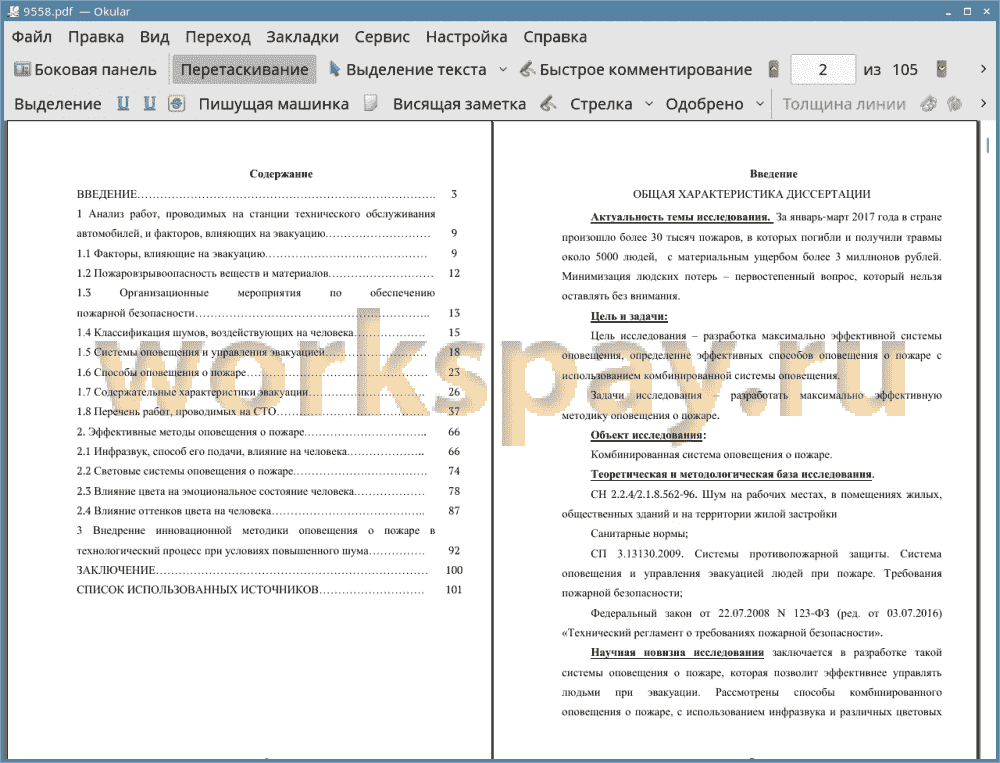Minimize the Okular window
The image size is (1000, 763).
click(950, 11)
